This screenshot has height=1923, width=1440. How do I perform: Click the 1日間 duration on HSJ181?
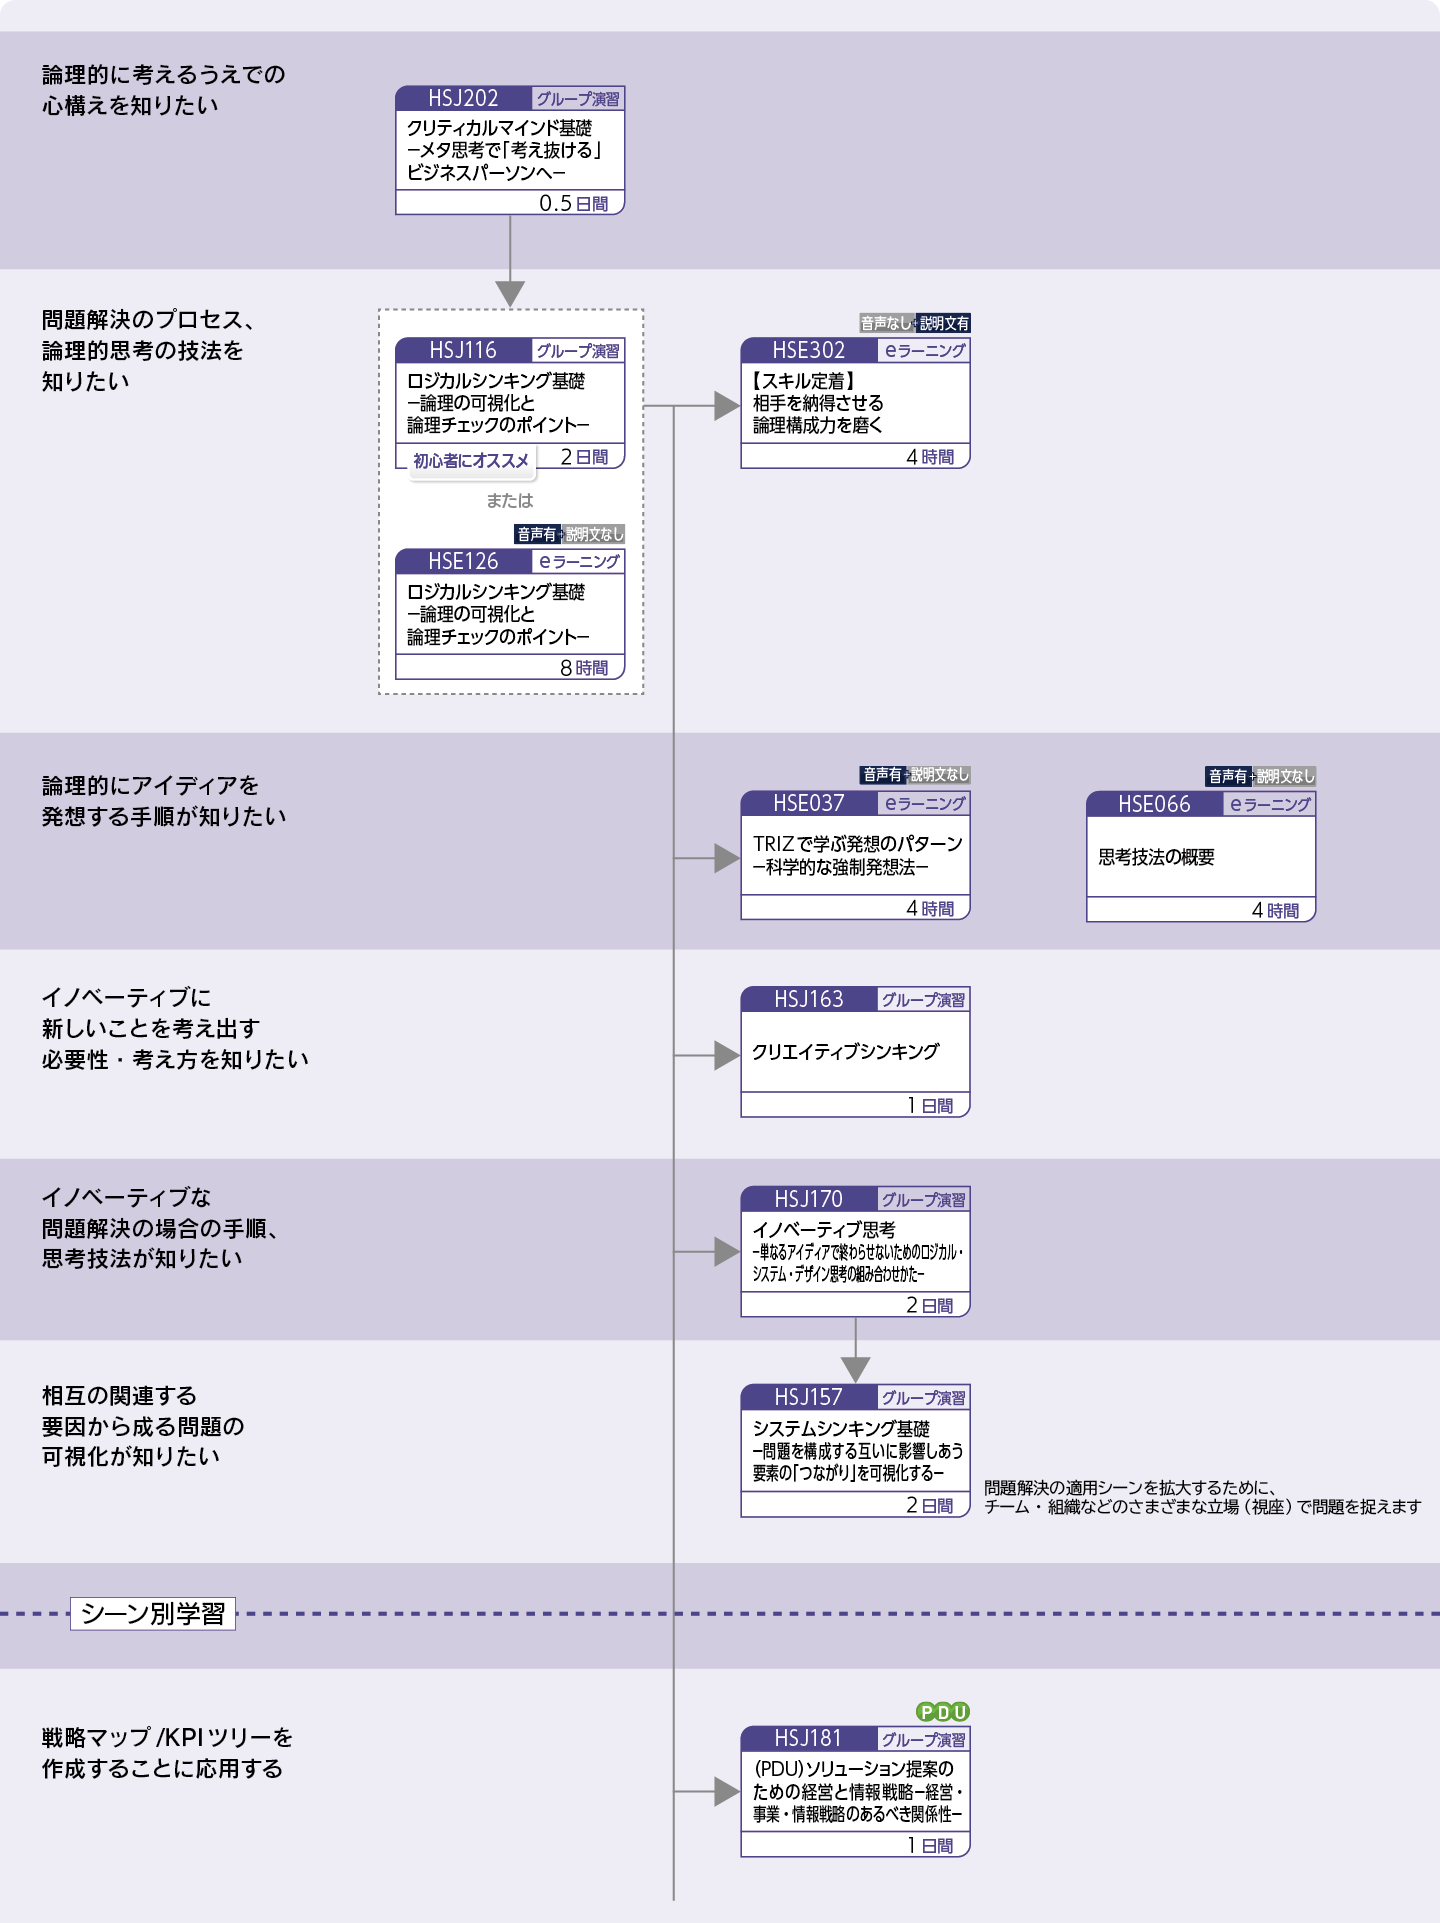point(930,1845)
